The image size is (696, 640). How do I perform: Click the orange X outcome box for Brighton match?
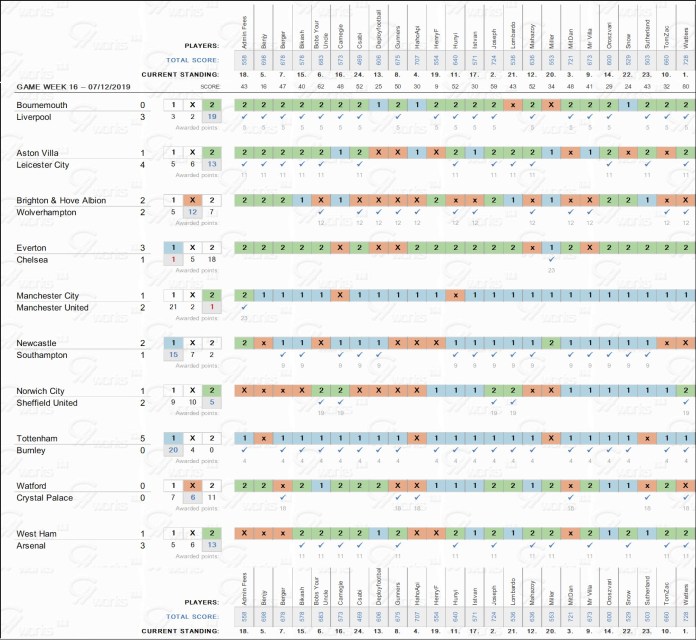[x=192, y=200]
